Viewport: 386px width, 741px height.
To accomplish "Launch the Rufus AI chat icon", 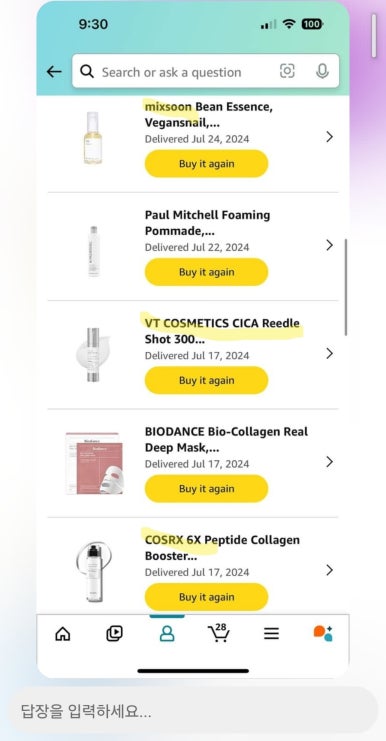I will (323, 633).
